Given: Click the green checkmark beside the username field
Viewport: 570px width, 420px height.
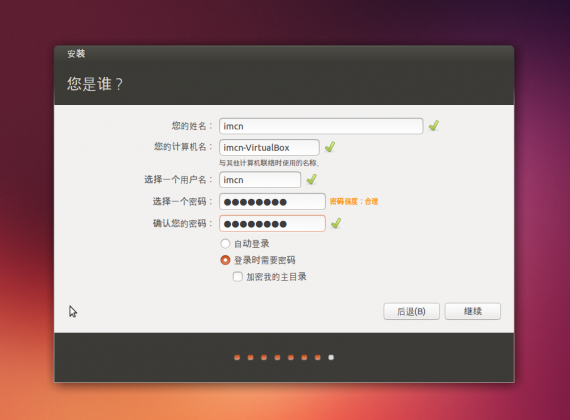Looking at the screenshot, I should click(x=312, y=179).
